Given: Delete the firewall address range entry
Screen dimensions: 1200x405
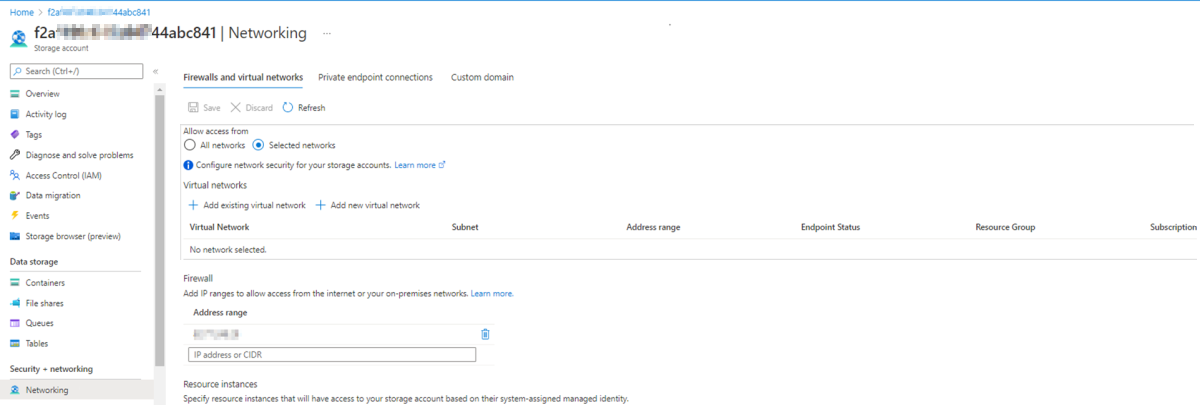Looking at the screenshot, I should click(x=485, y=334).
